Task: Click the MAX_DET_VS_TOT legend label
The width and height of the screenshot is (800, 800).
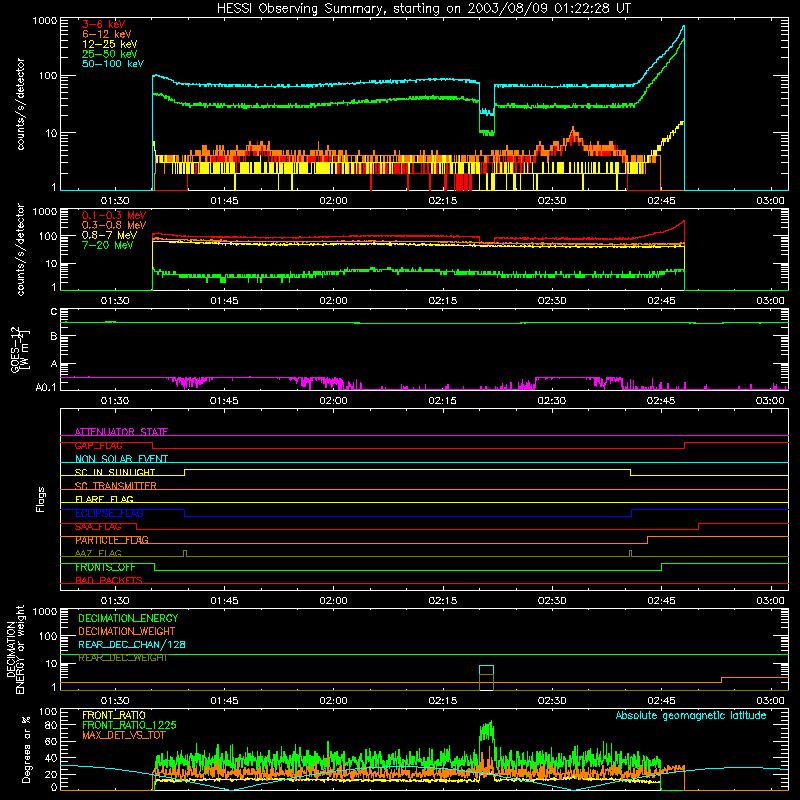Action: pyautogui.click(x=123, y=735)
